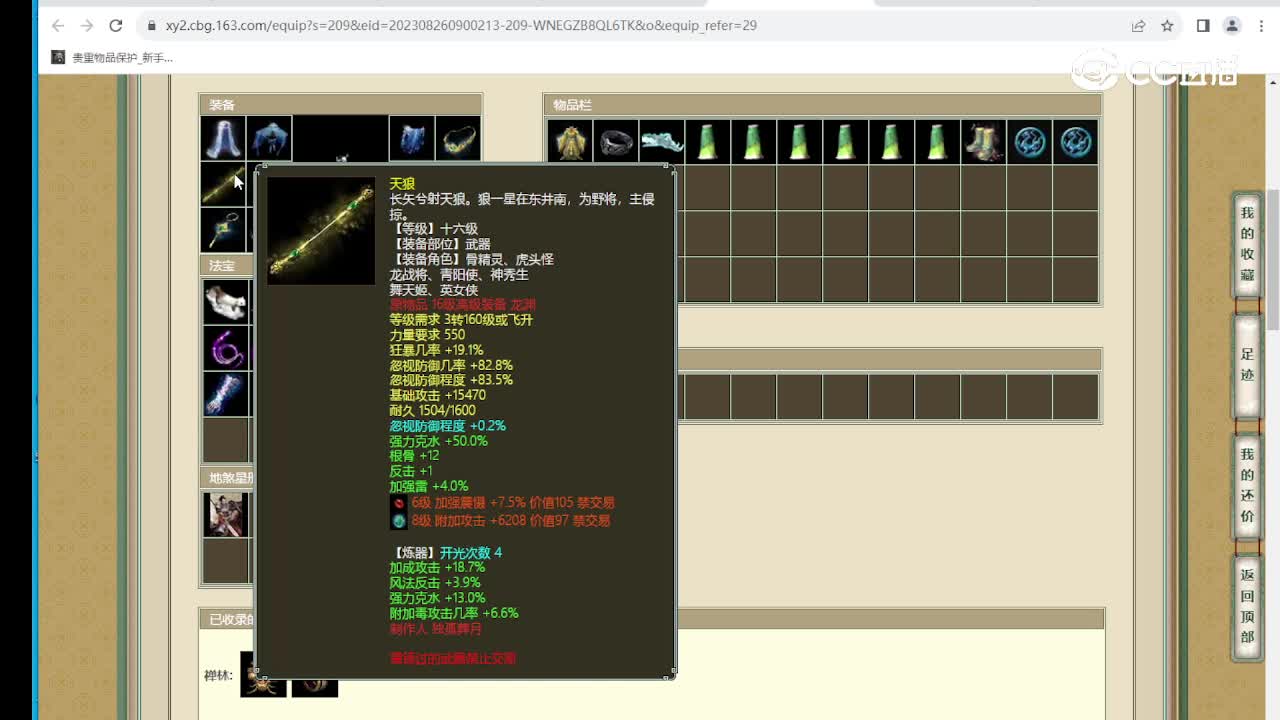Viewport: 1280px width, 720px height.
Task: Open the browser profile avatar
Action: [1232, 25]
